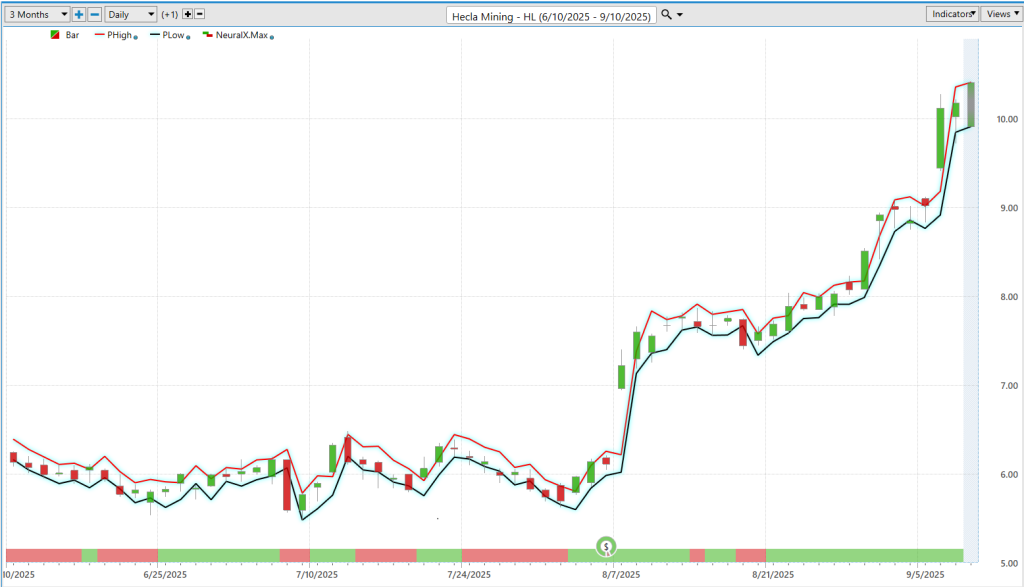Click the 10.00 price axis label
1024x587 pixels.
tap(1007, 119)
